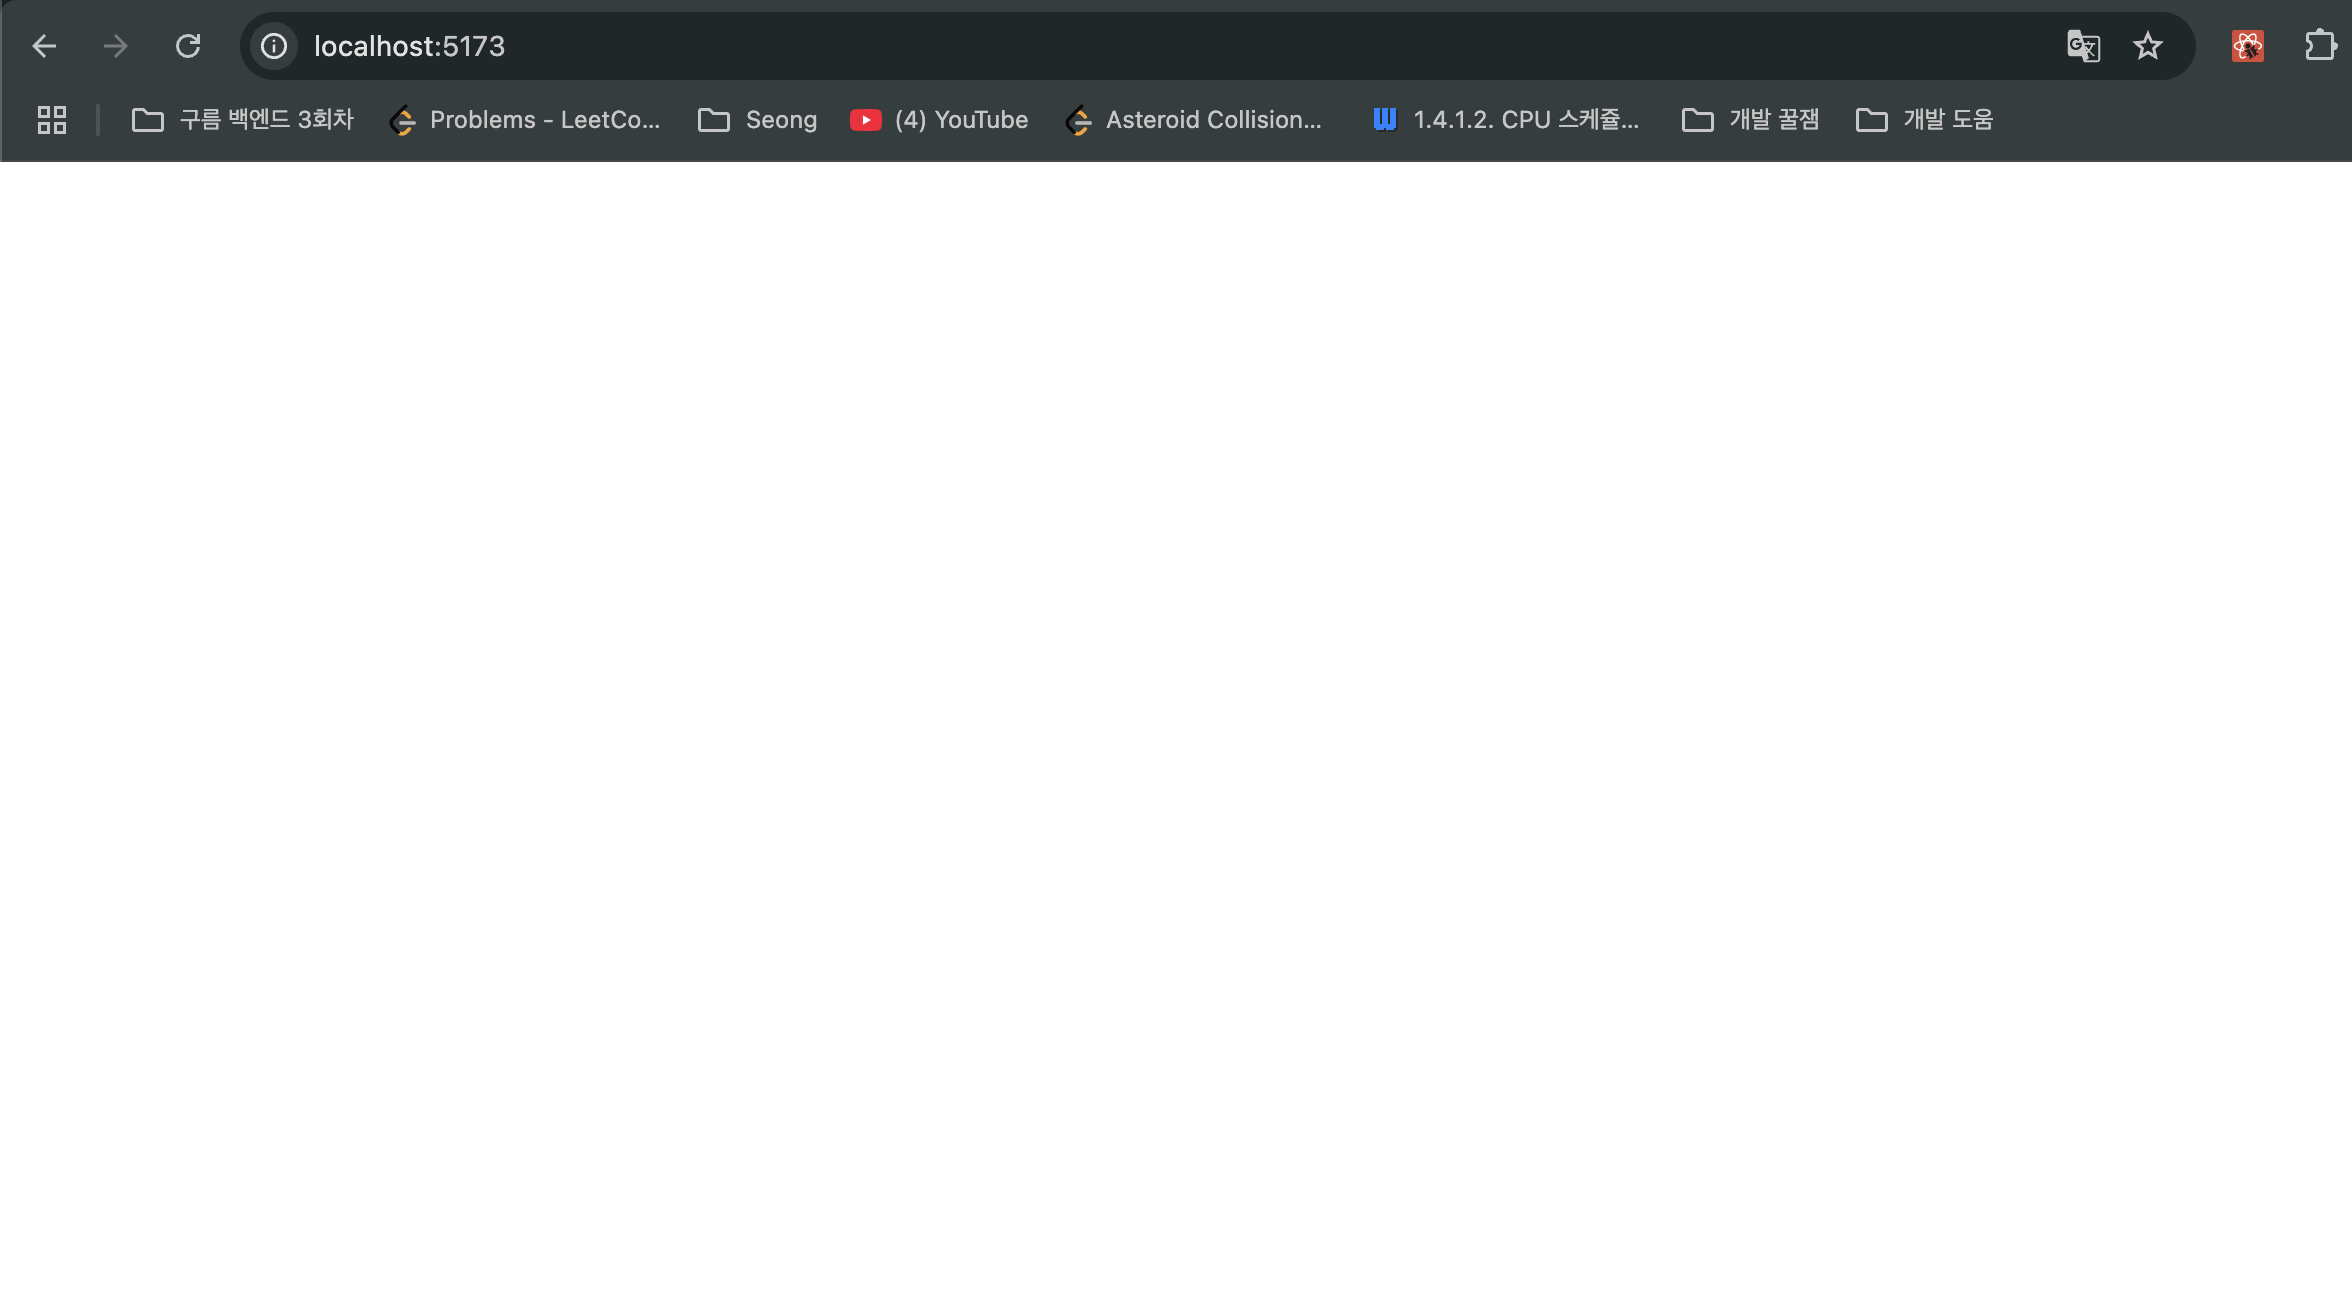Viewport: 2352px width, 1298px height.
Task: Open the Apps grid shortcut
Action: pos(52,120)
